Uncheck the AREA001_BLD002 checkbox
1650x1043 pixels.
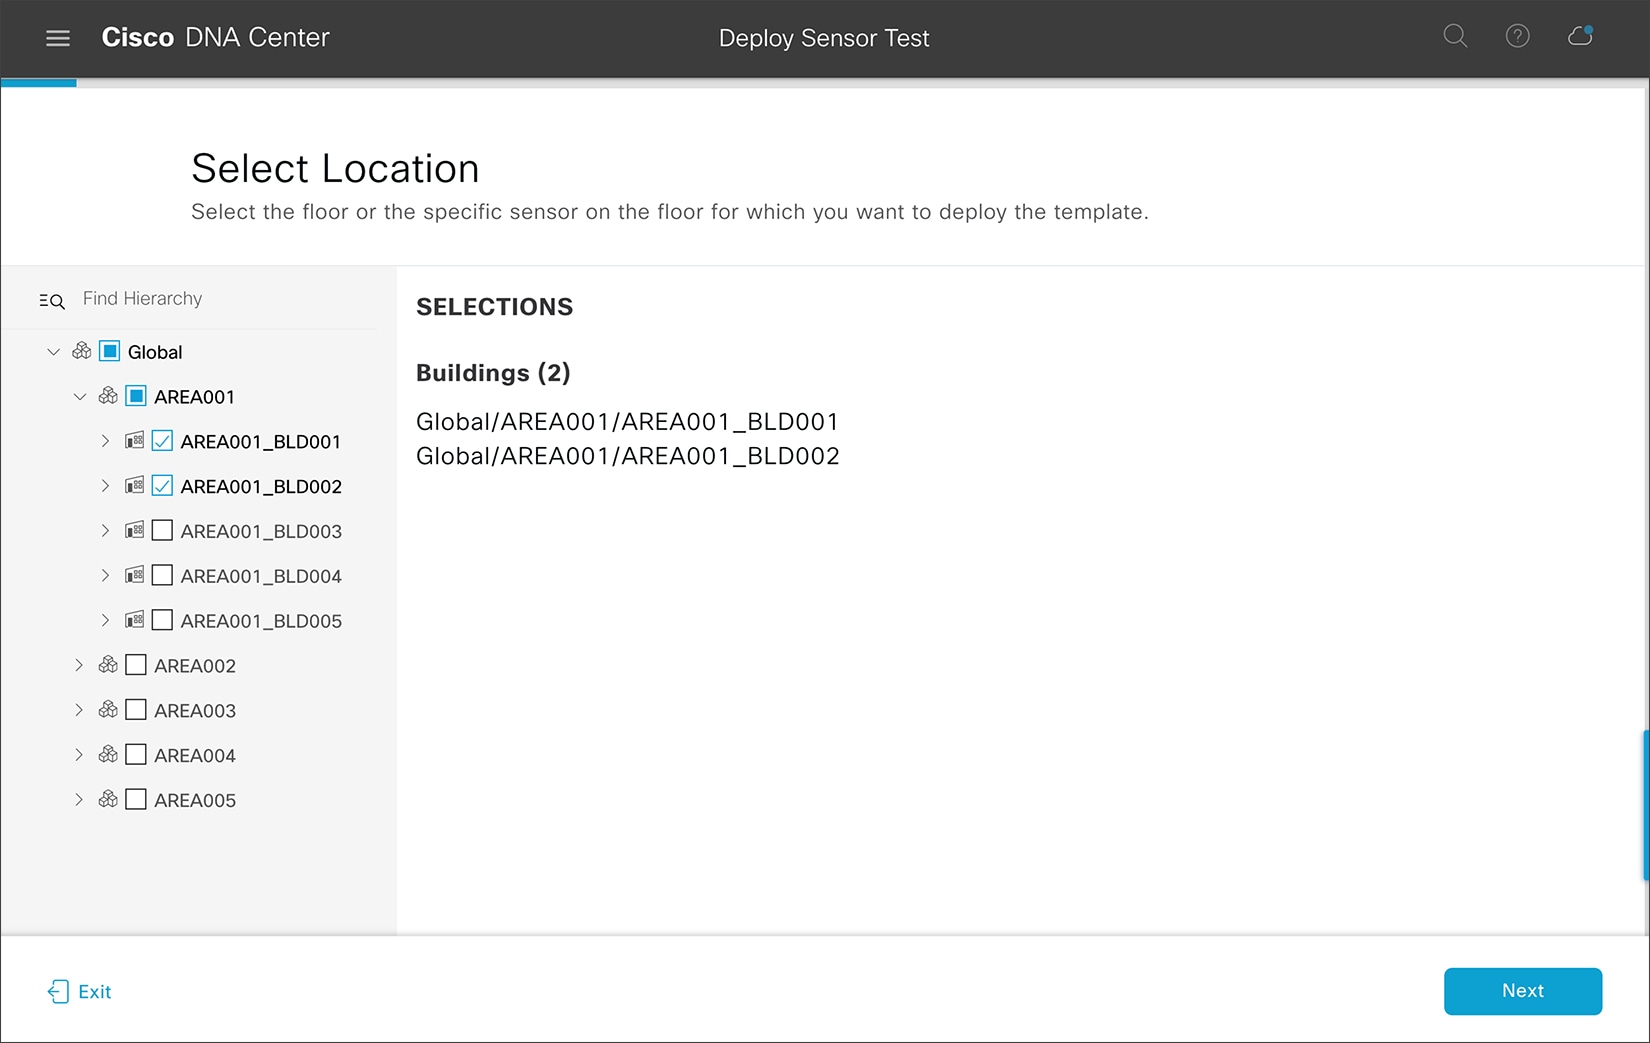[x=162, y=486]
